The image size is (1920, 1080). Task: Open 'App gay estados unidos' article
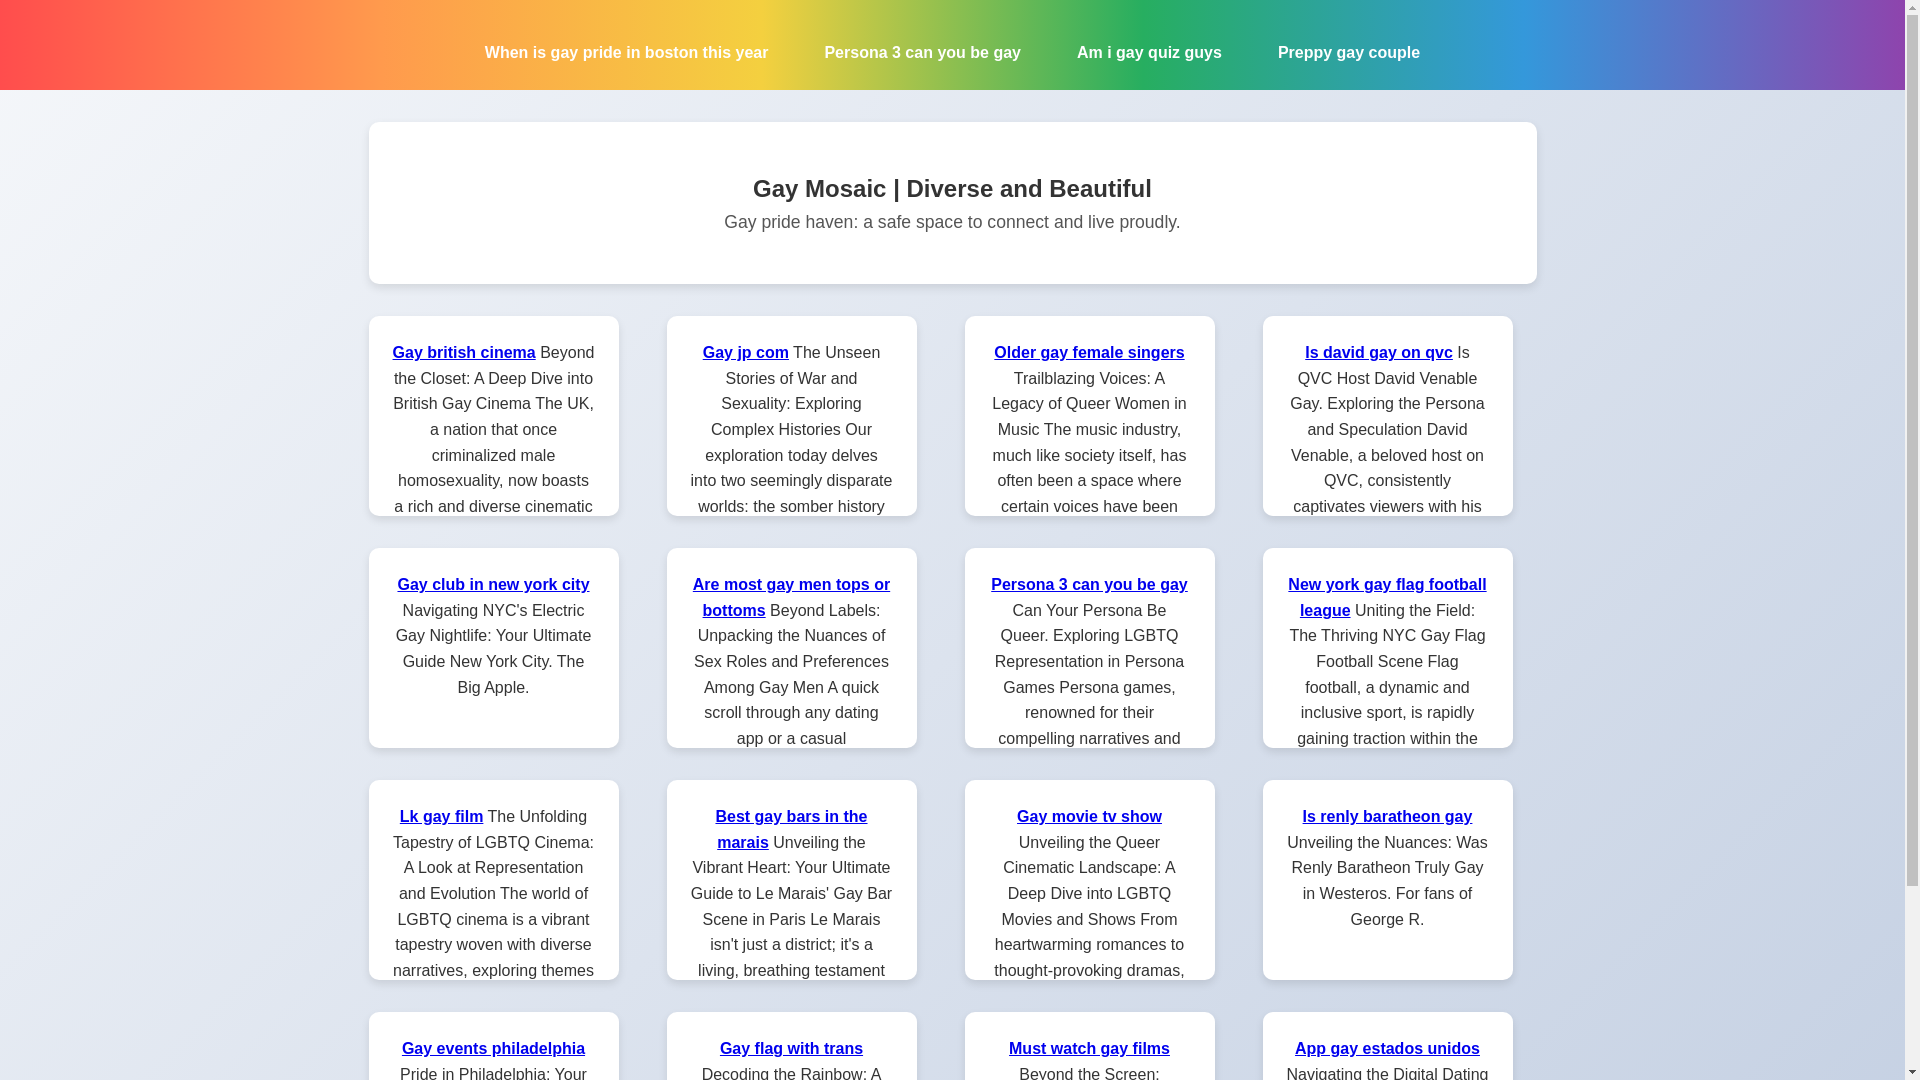(x=1387, y=1048)
